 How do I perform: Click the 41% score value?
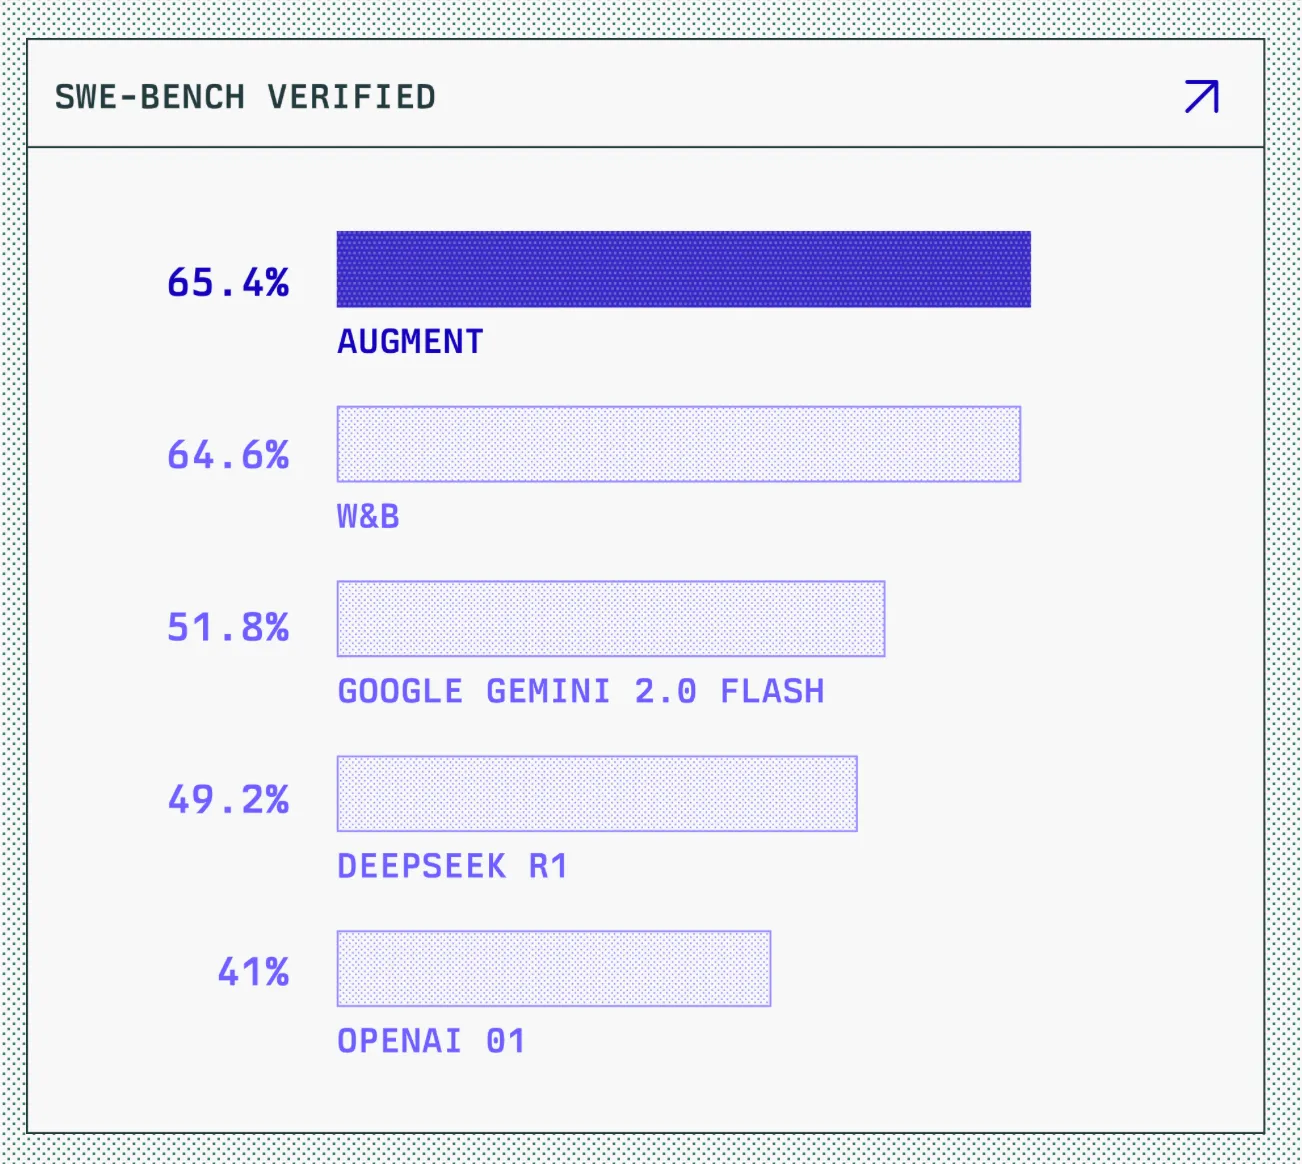(x=253, y=972)
